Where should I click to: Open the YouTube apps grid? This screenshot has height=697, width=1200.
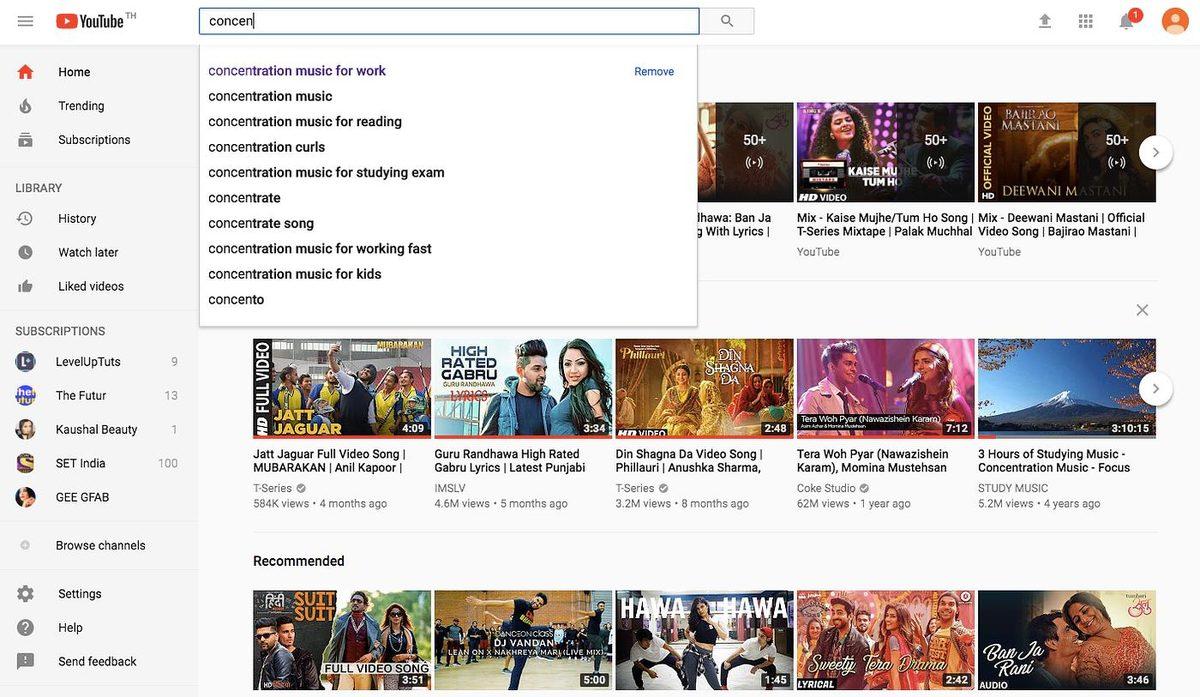[1086, 21]
